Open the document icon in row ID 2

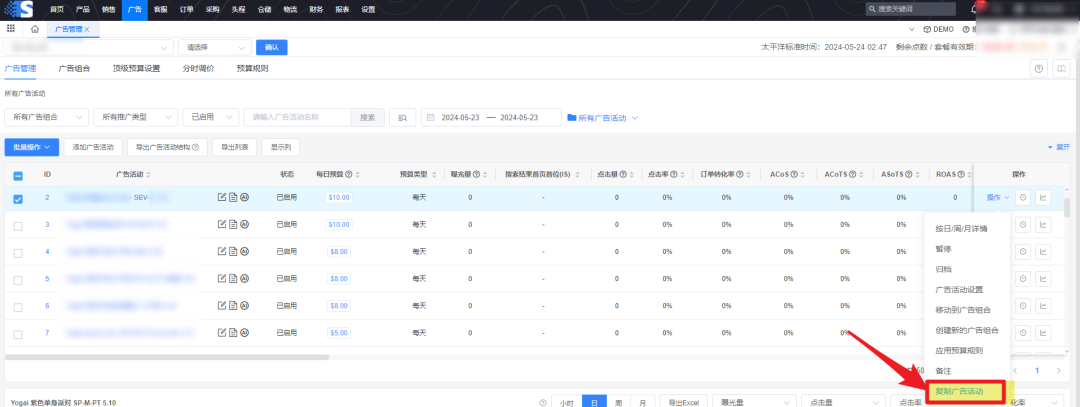(x=233, y=197)
